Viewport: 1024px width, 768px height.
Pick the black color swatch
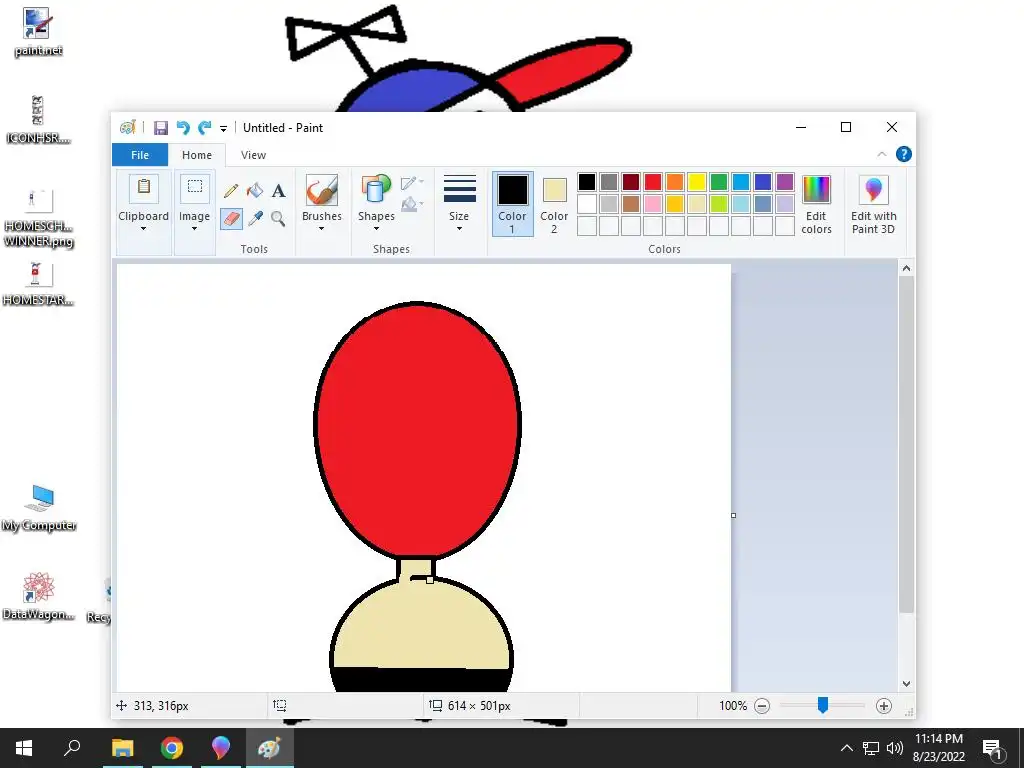click(x=586, y=182)
